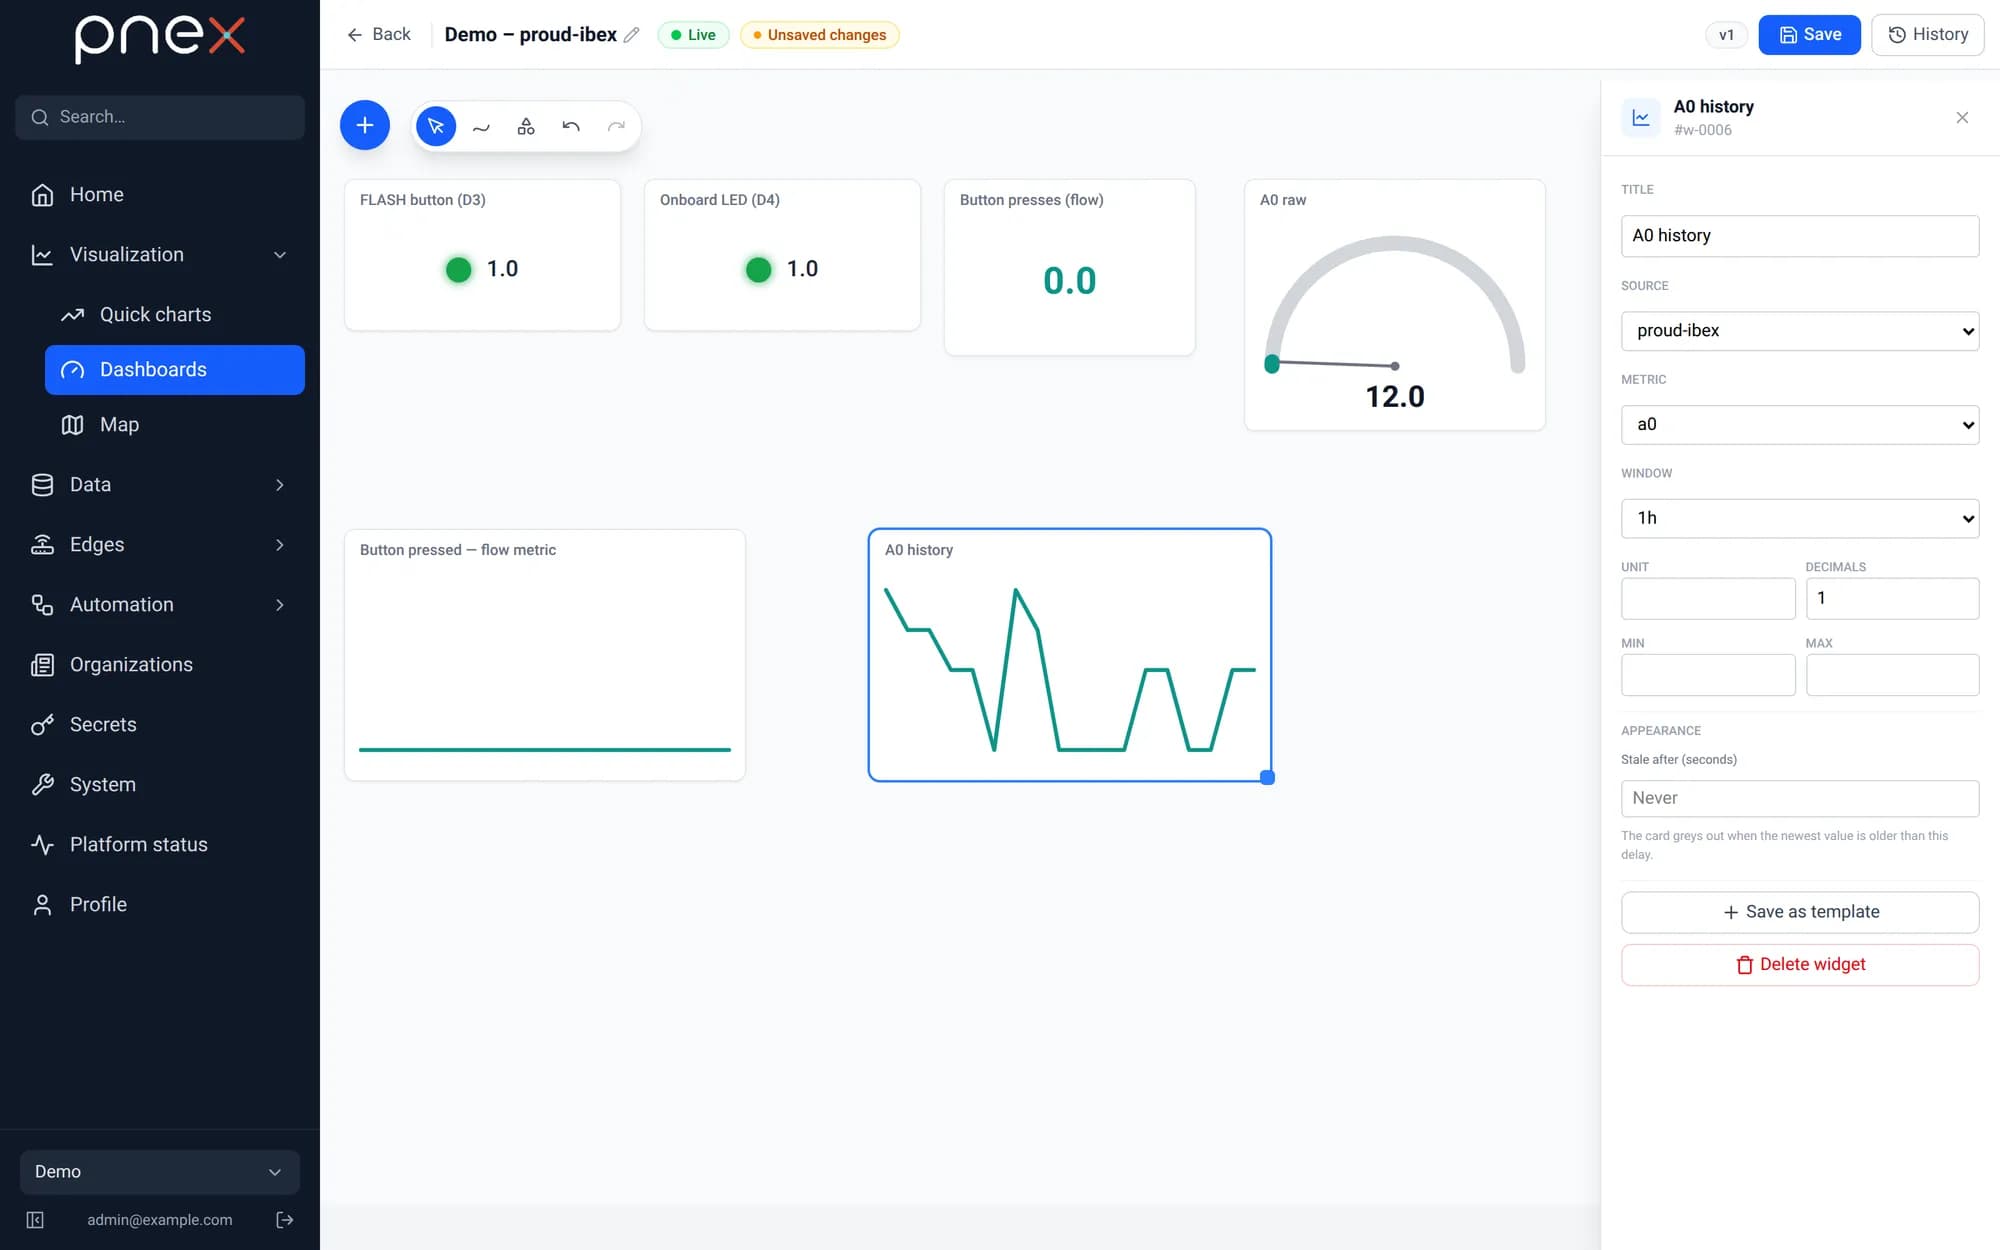
Task: Click the blue add widget plus button
Action: coord(364,125)
